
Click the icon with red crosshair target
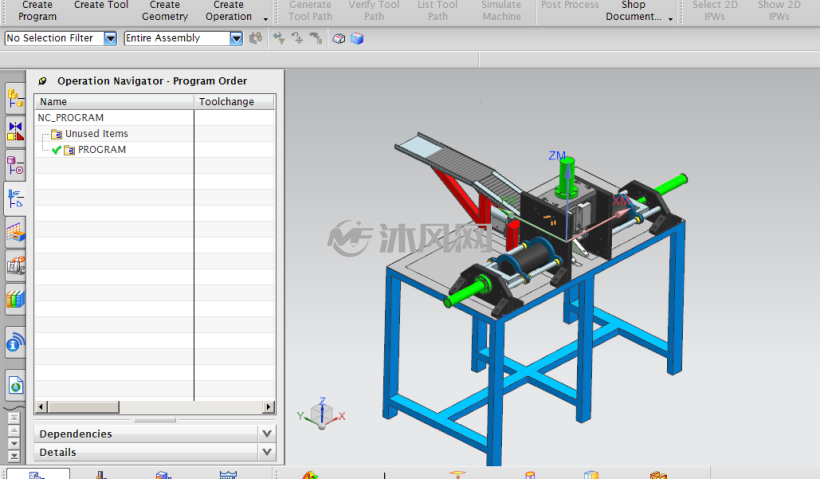pyautogui.click(x=297, y=38)
